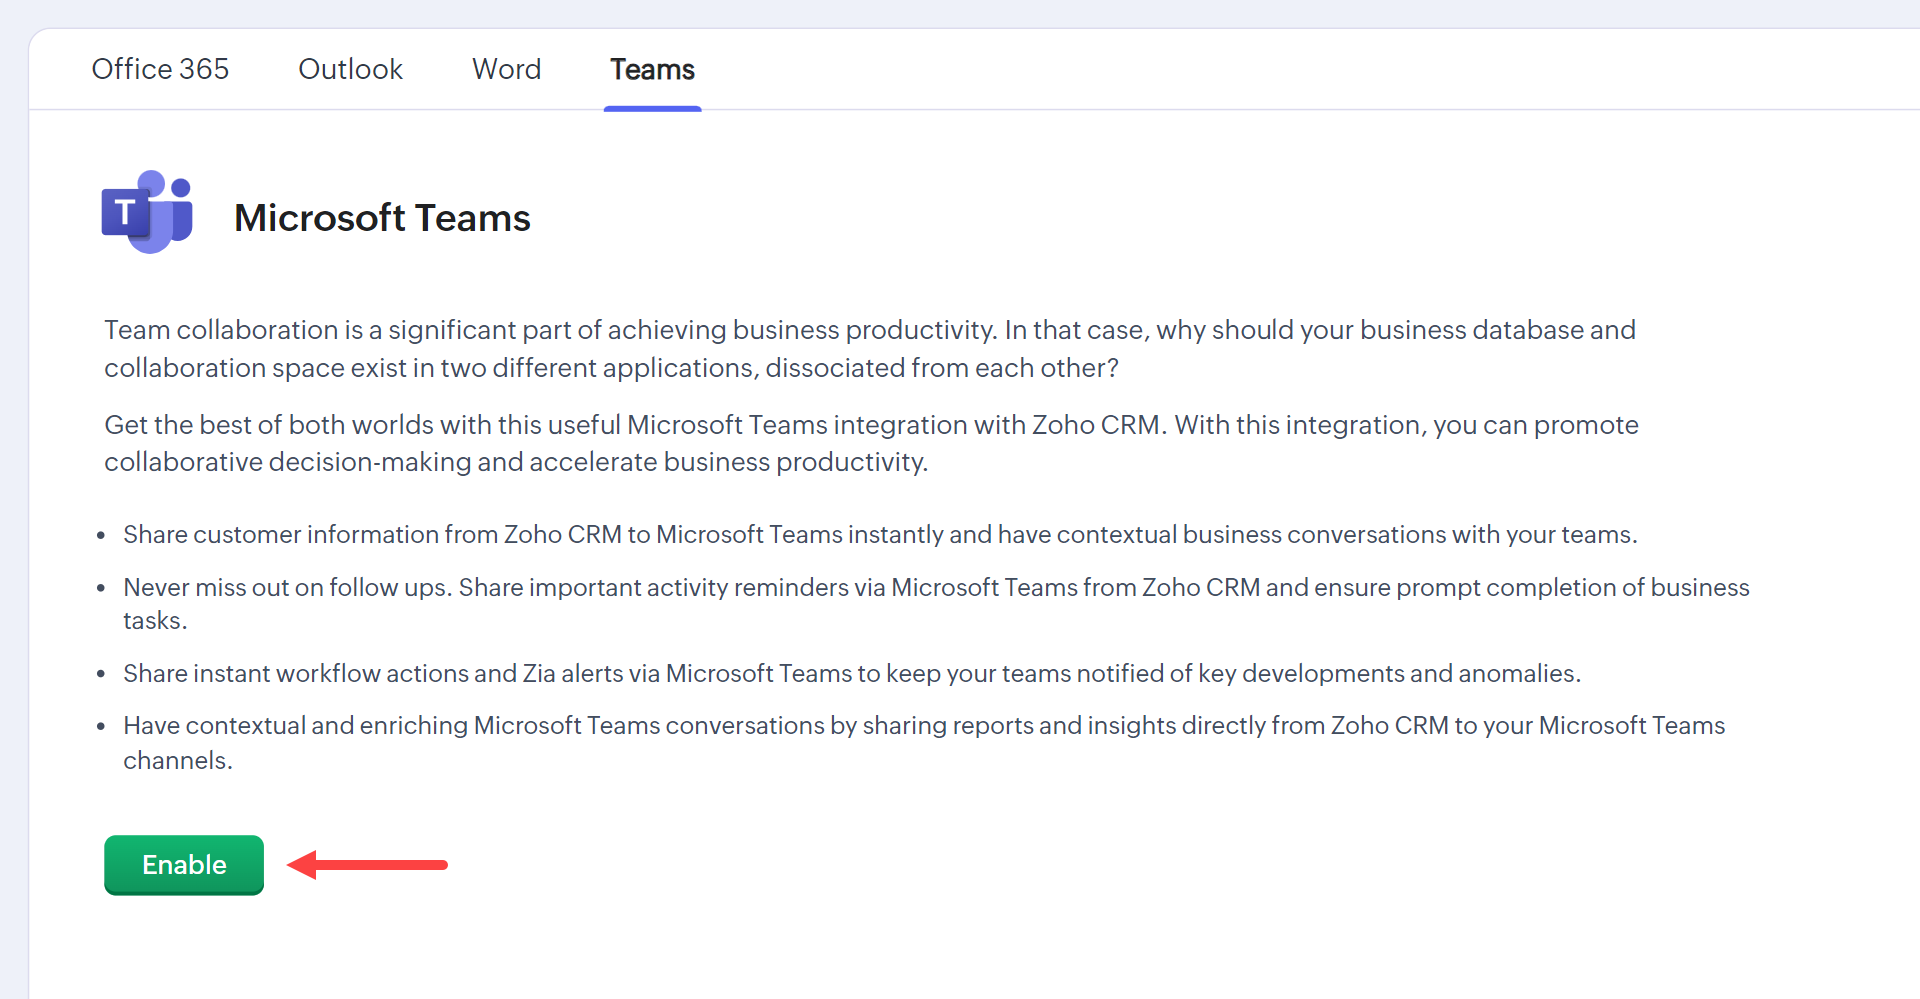Screen dimensions: 1920x999
Task: Enable the Microsoft Teams integration
Action: click(x=184, y=865)
